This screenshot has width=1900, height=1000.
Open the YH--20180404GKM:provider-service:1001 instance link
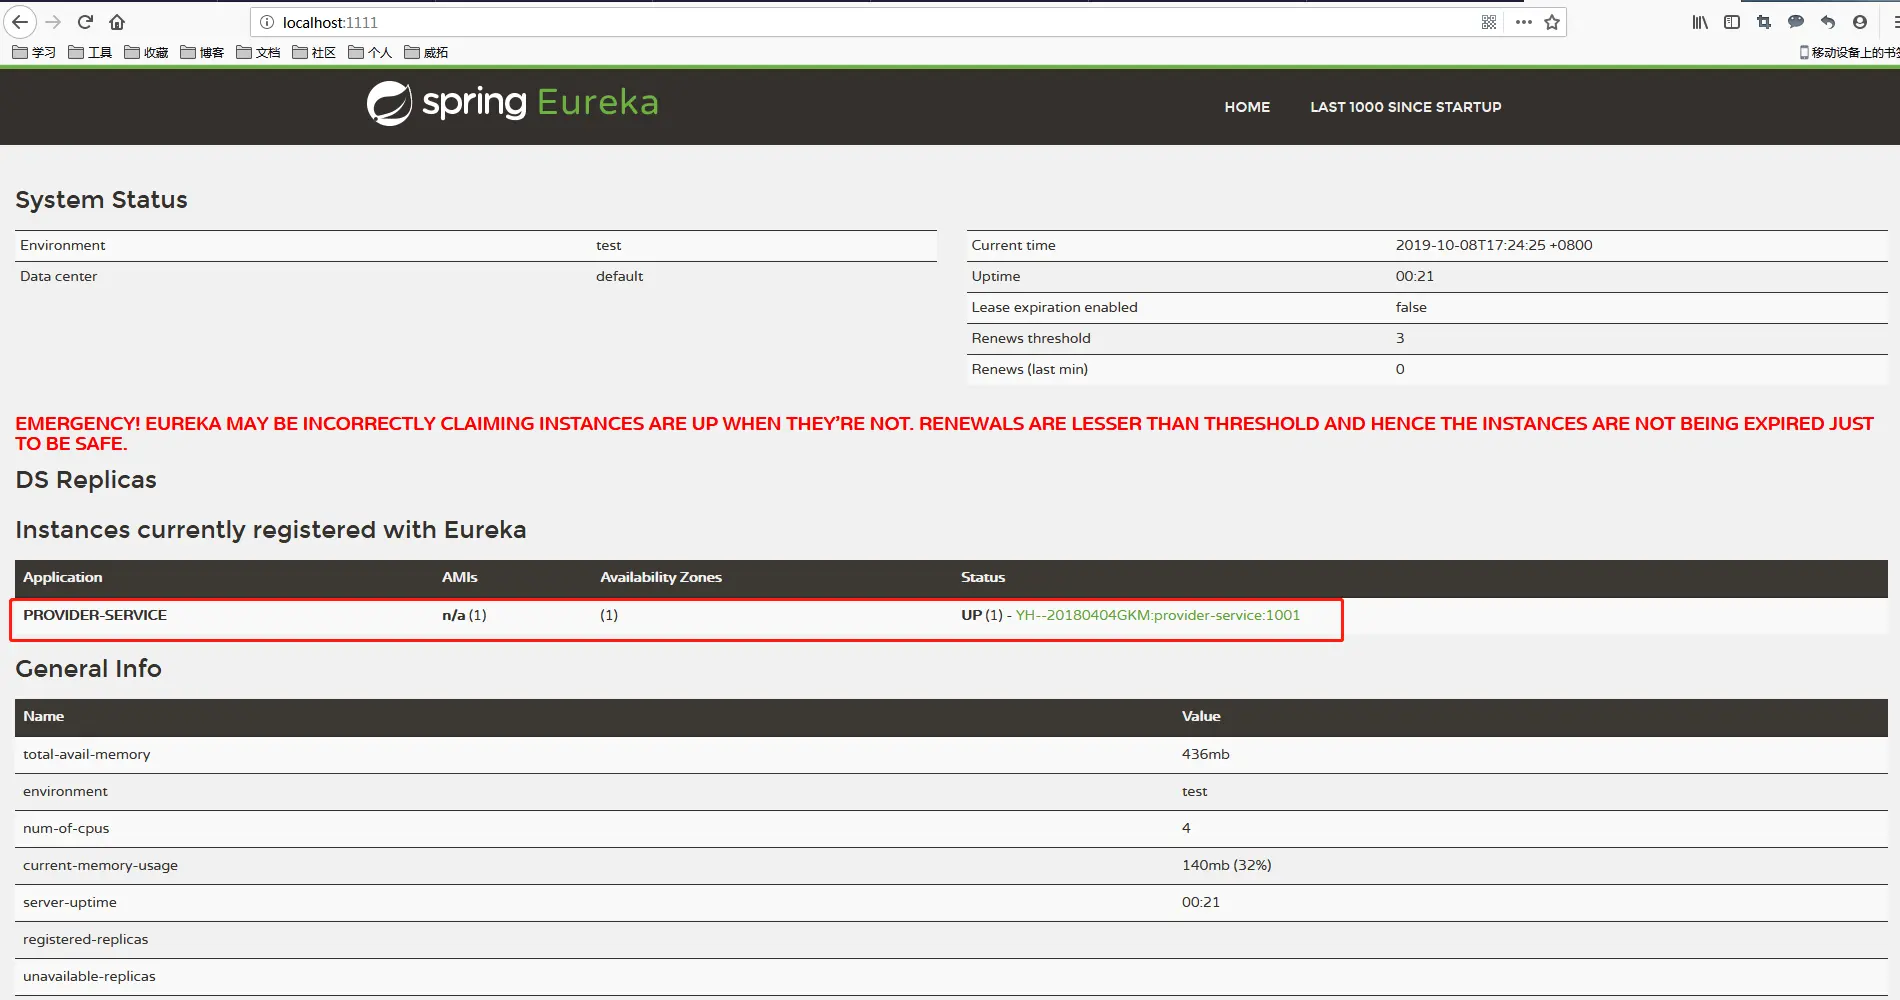coord(1158,615)
